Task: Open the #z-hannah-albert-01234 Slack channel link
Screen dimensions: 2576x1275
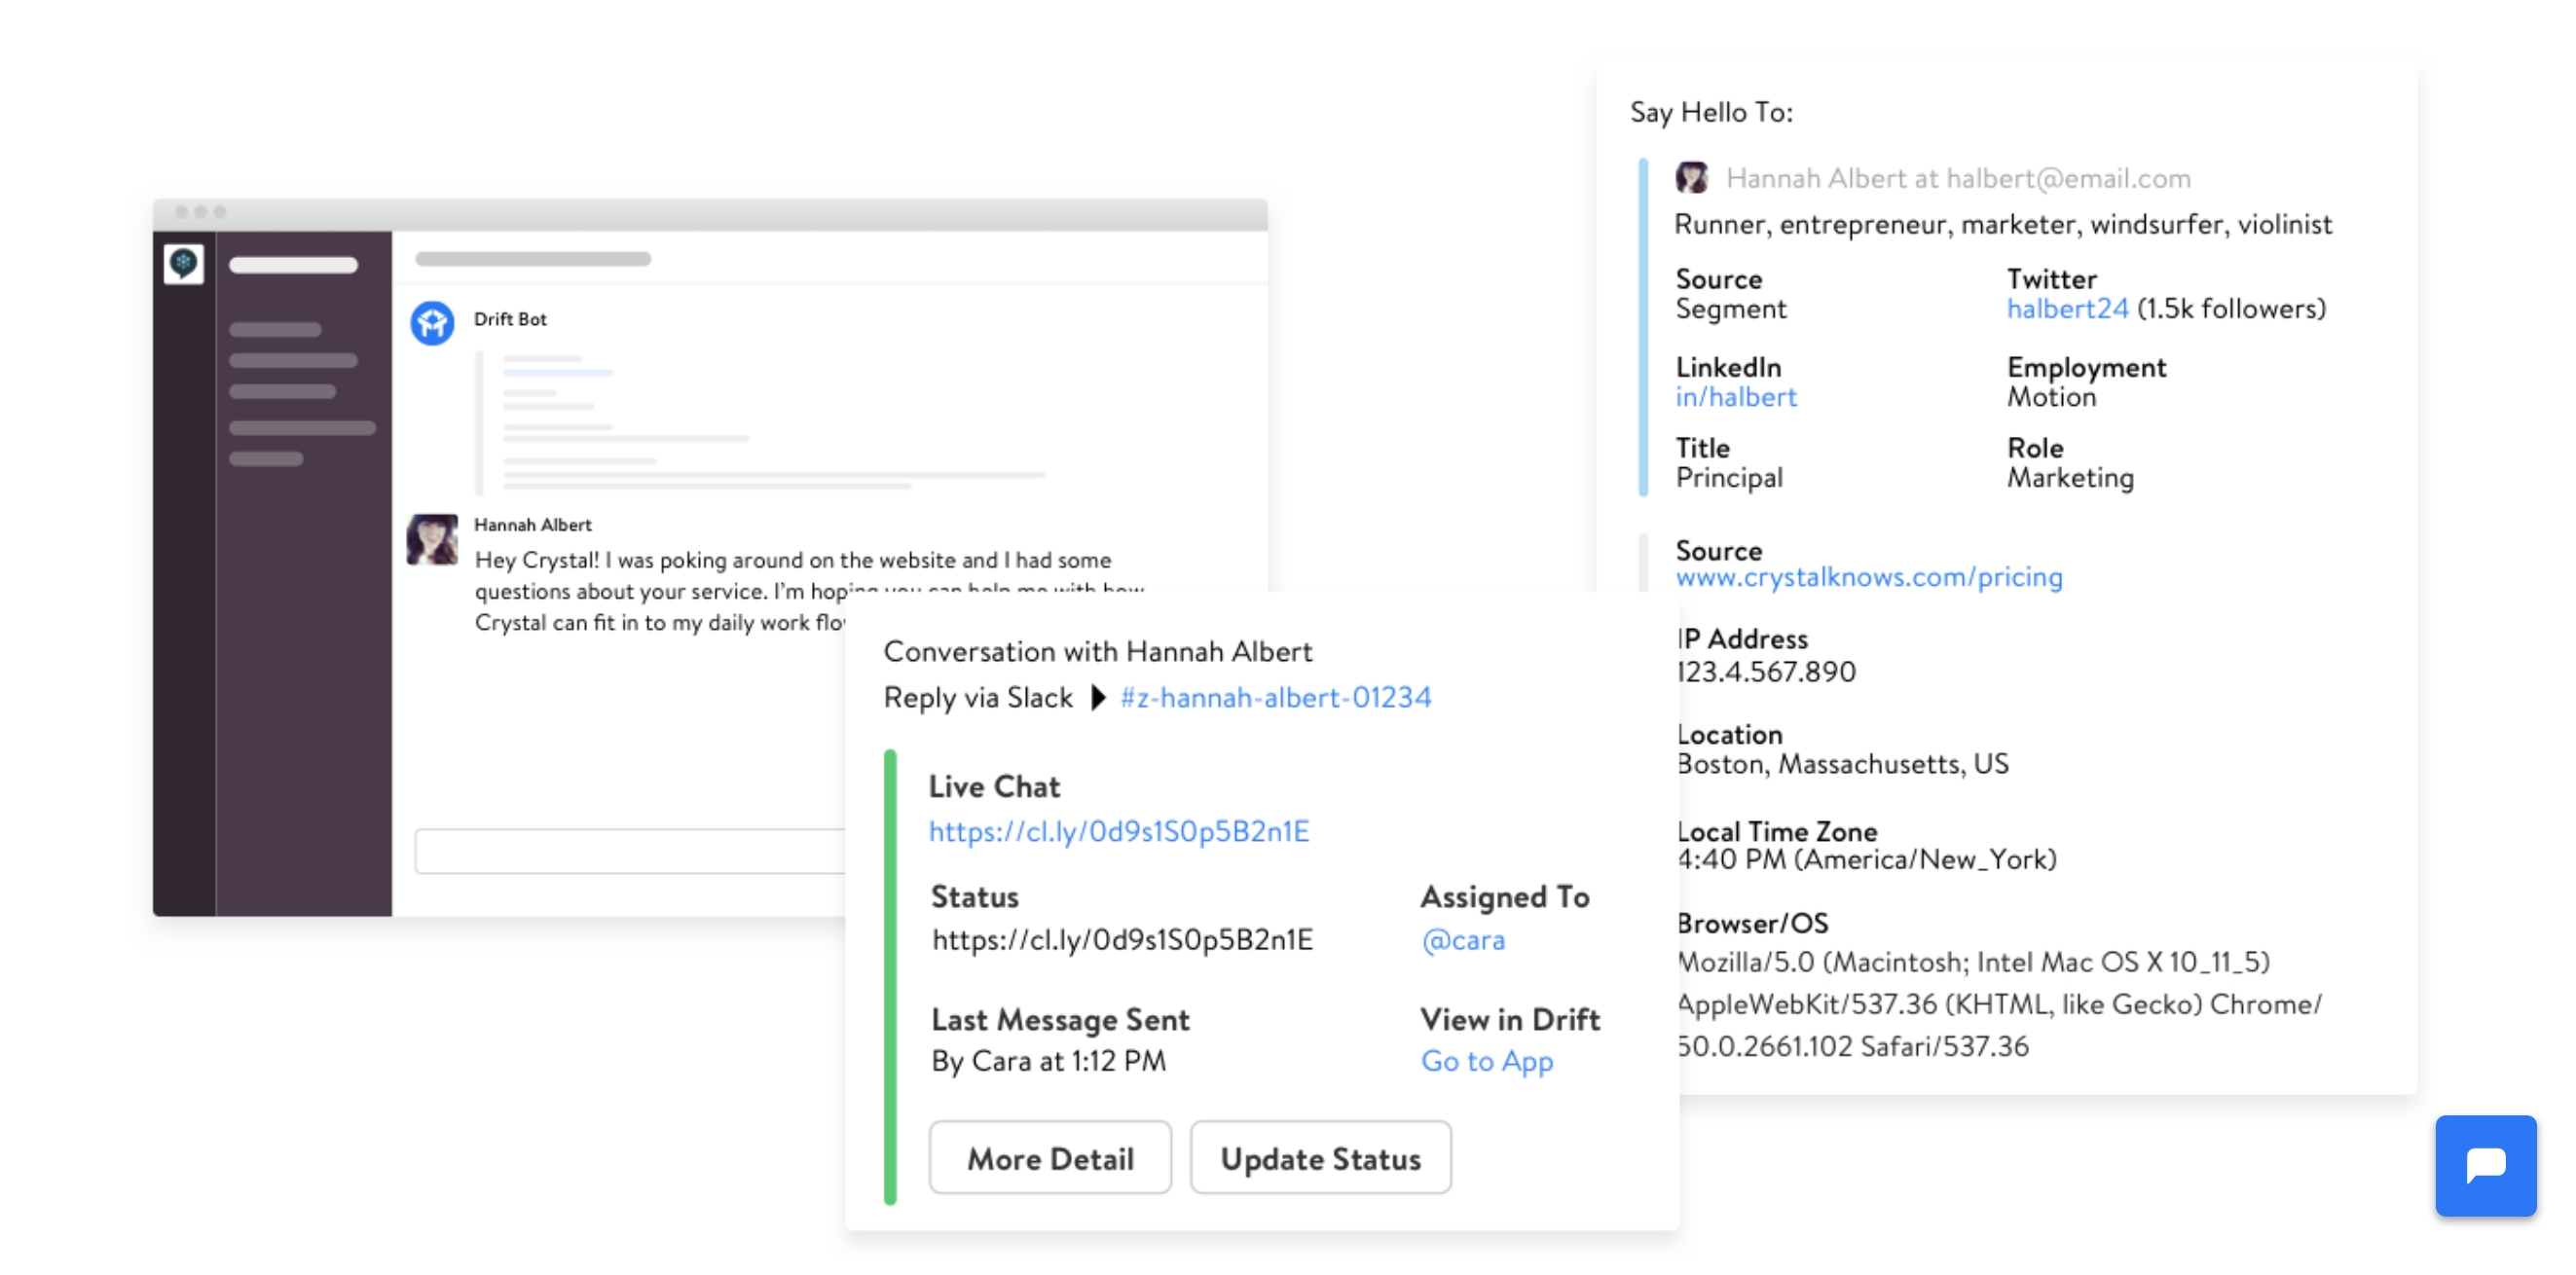Action: (1275, 697)
